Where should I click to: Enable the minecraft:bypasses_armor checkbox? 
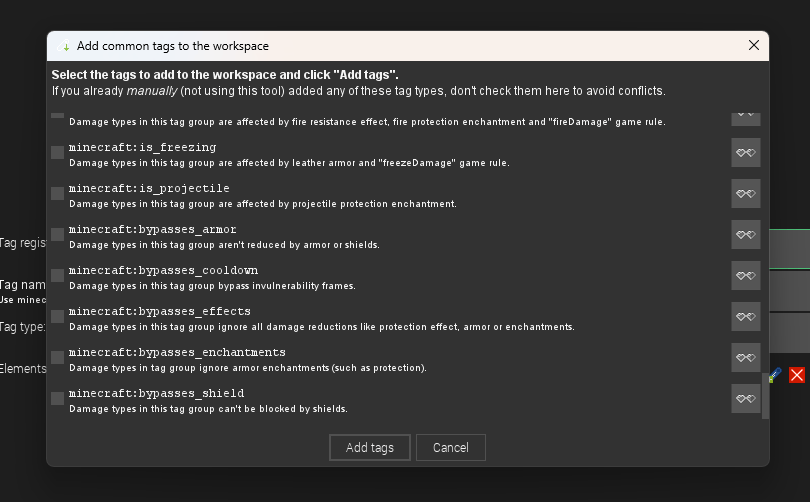click(x=58, y=234)
